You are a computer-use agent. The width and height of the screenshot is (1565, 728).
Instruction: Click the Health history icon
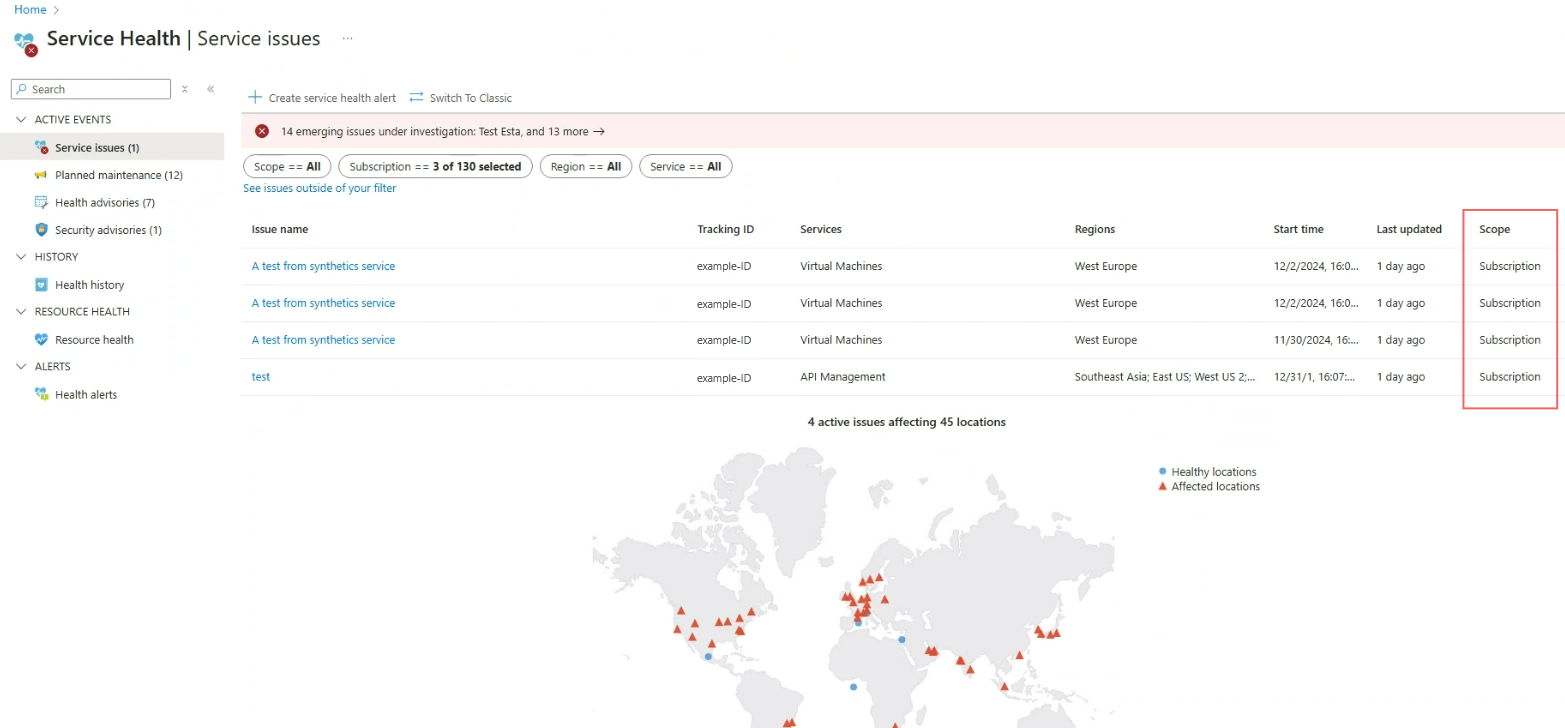coord(41,285)
